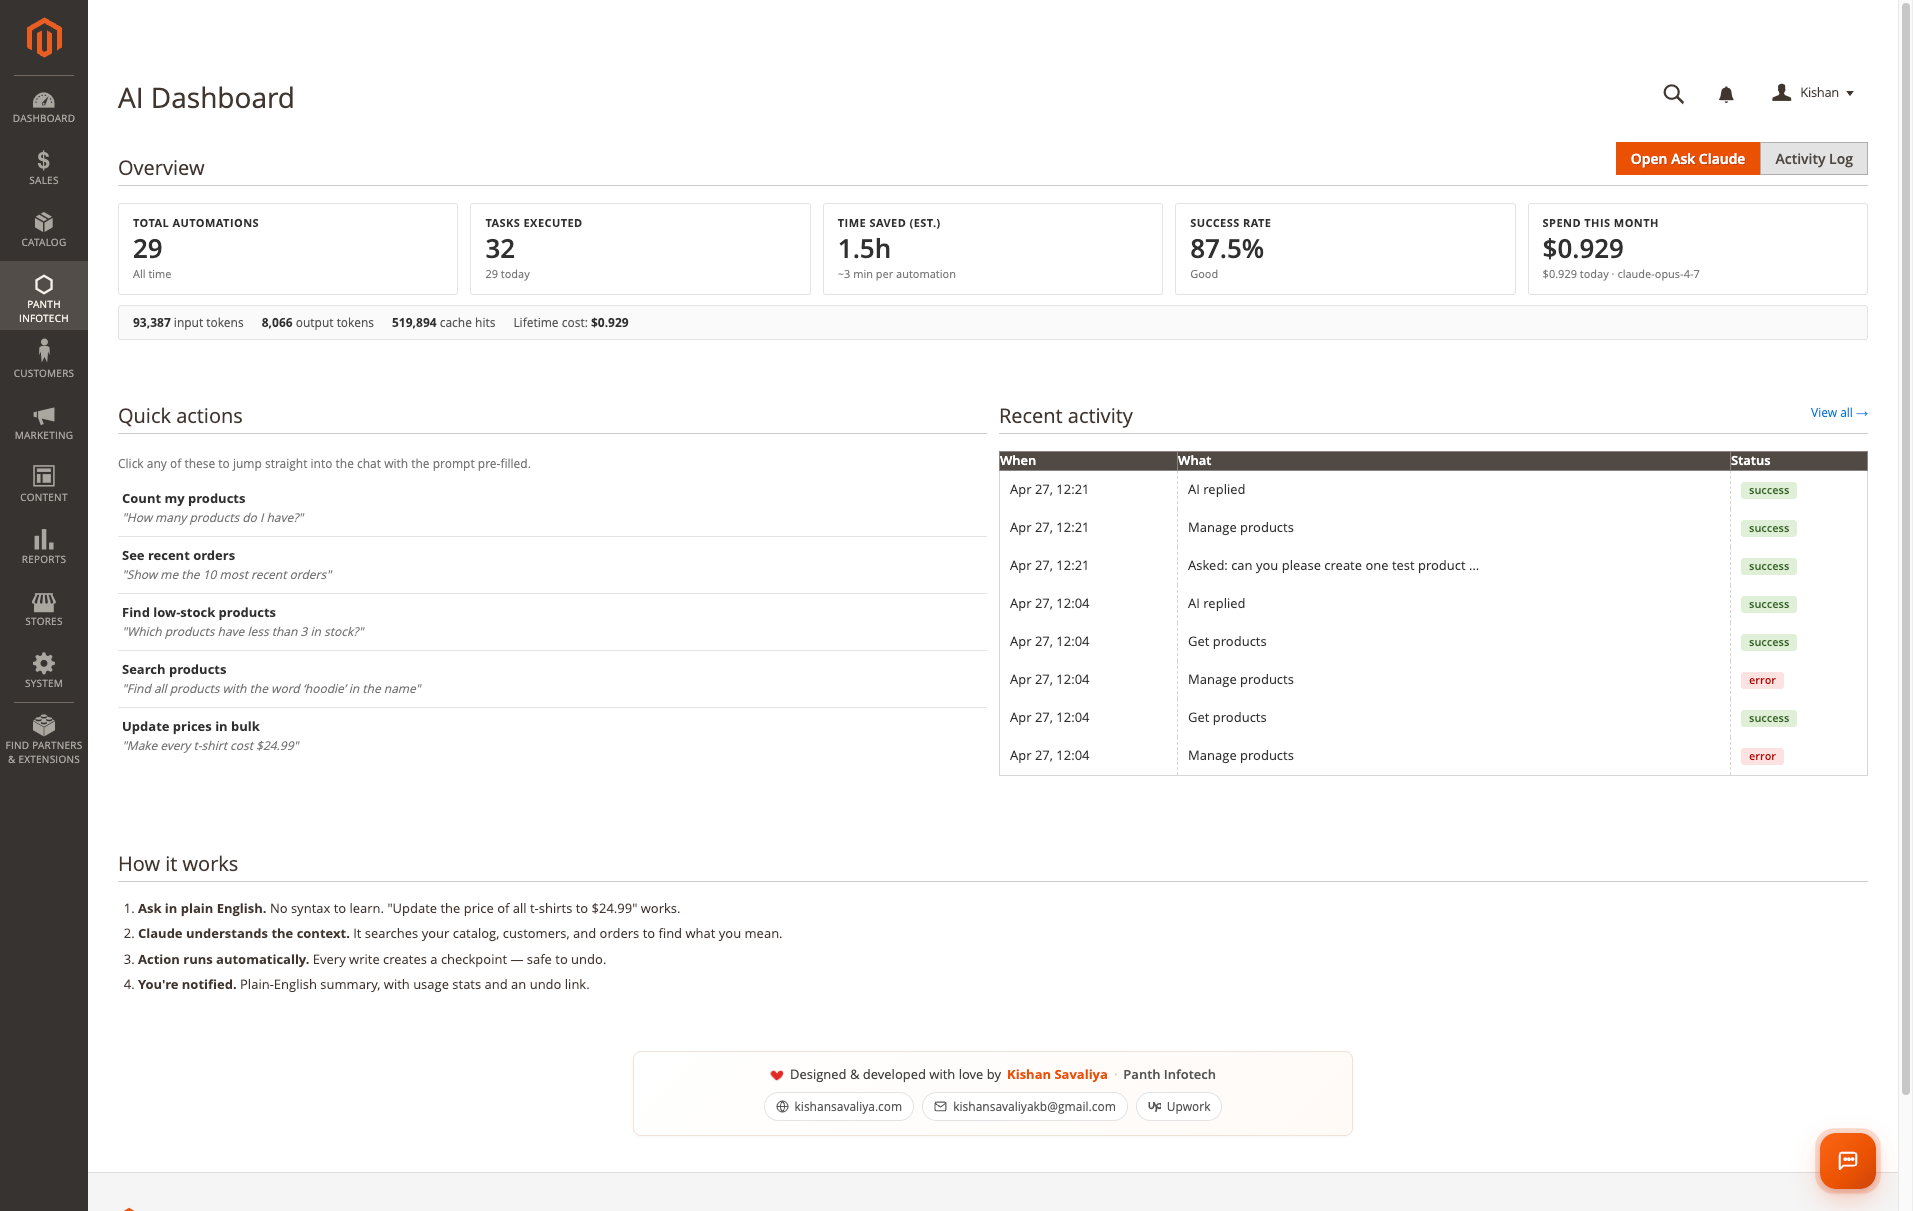Open the Marketing sidebar menu
This screenshot has width=1913, height=1211.
[x=44, y=423]
